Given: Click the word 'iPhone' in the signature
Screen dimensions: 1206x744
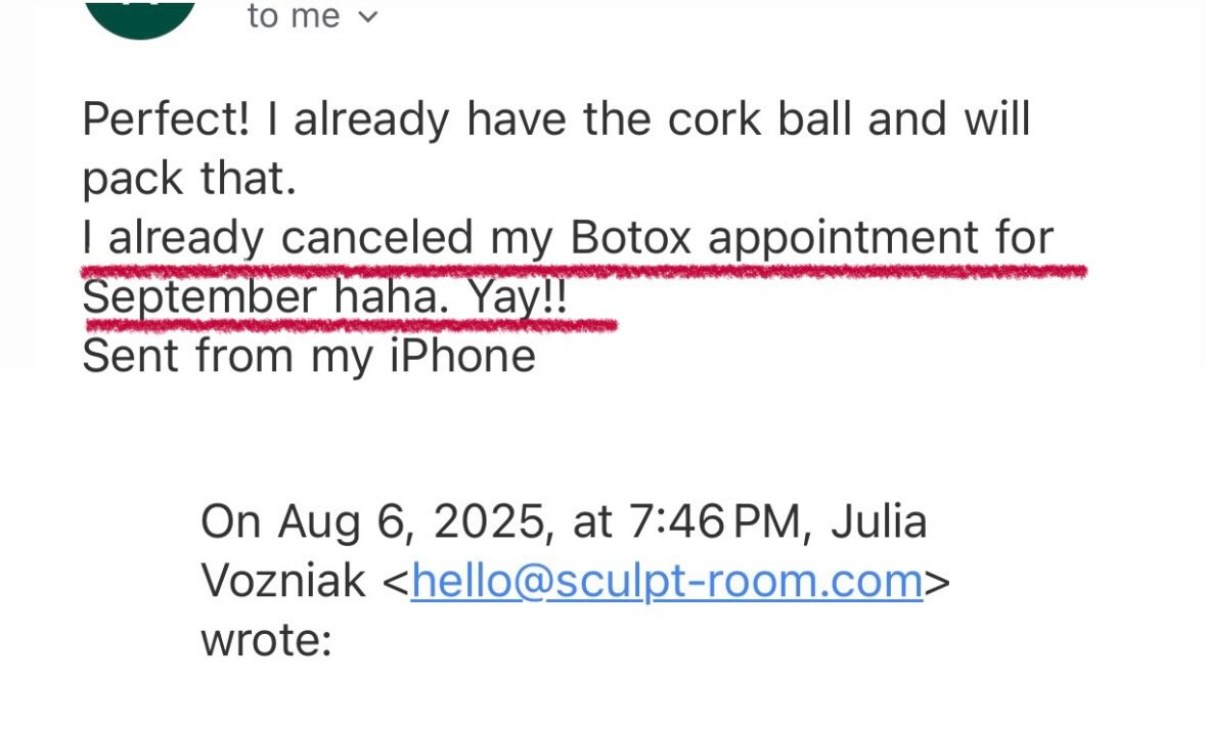Looking at the screenshot, I should coord(463,356).
